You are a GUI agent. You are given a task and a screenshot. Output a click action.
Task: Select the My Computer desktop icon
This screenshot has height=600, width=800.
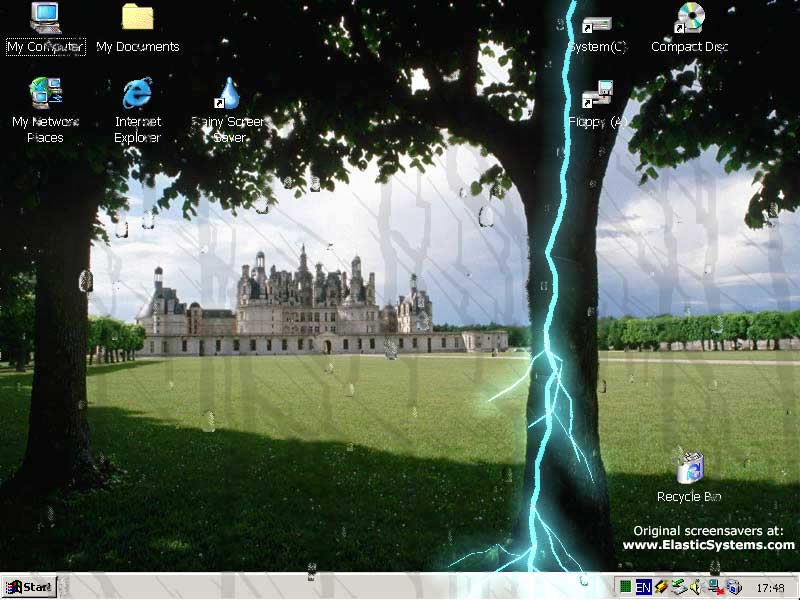point(45,28)
